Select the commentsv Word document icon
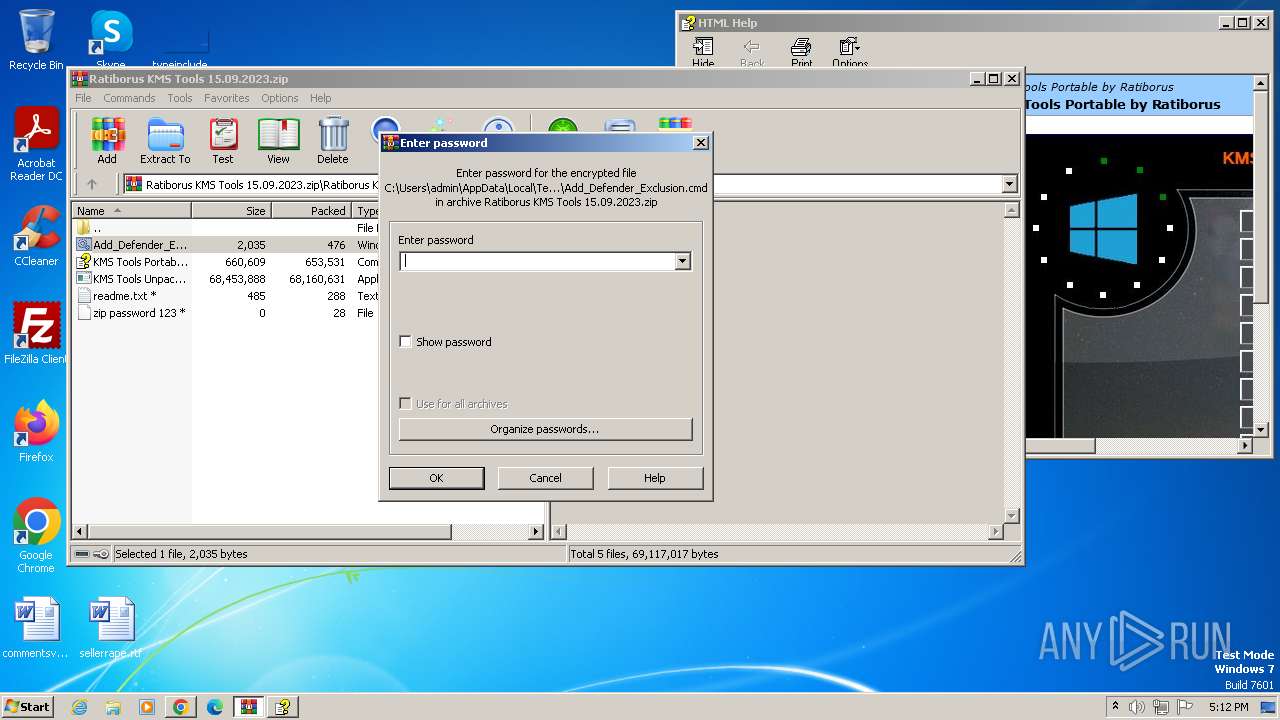This screenshot has height=720, width=1280. (x=36, y=628)
